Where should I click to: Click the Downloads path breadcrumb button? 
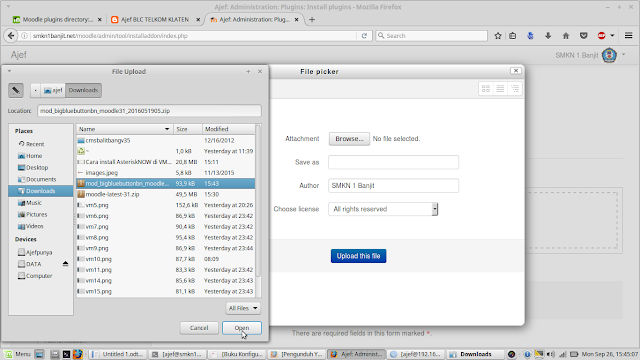[83, 90]
